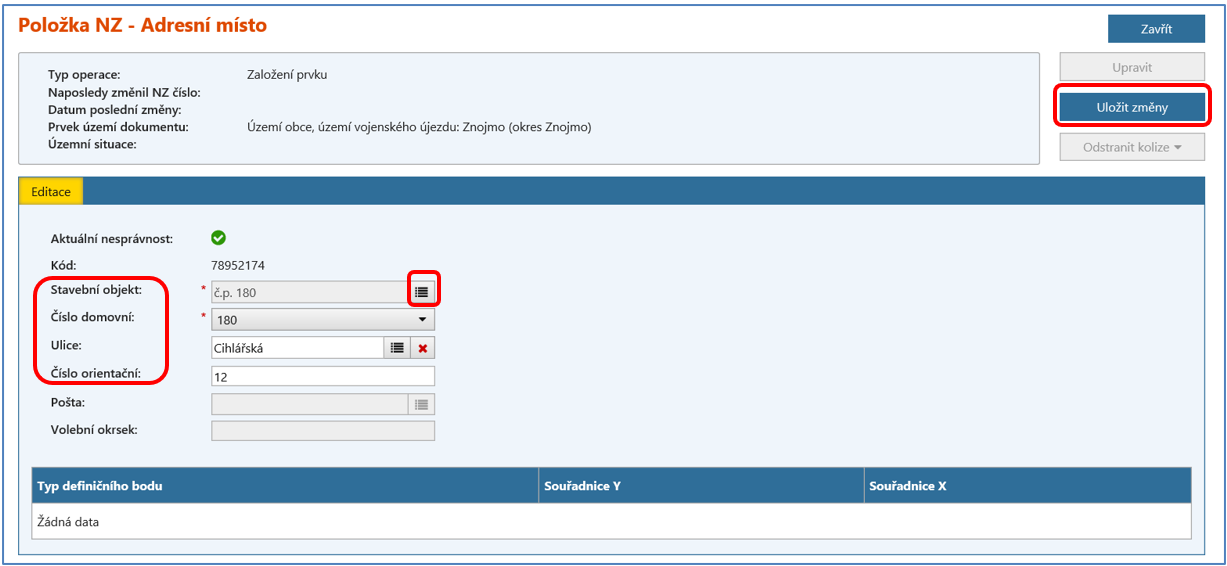Click the Pošta list picker icon
1227x566 pixels.
coord(422,404)
